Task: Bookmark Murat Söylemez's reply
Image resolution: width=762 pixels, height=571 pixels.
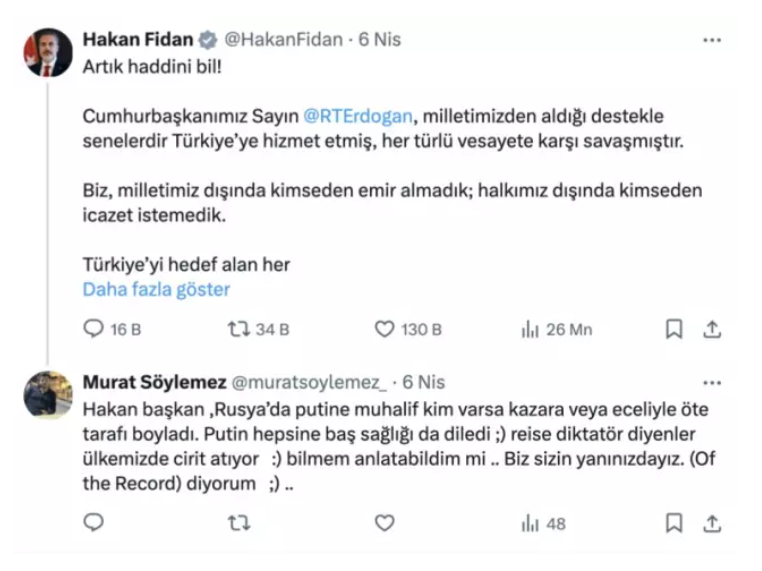Action: [674, 522]
